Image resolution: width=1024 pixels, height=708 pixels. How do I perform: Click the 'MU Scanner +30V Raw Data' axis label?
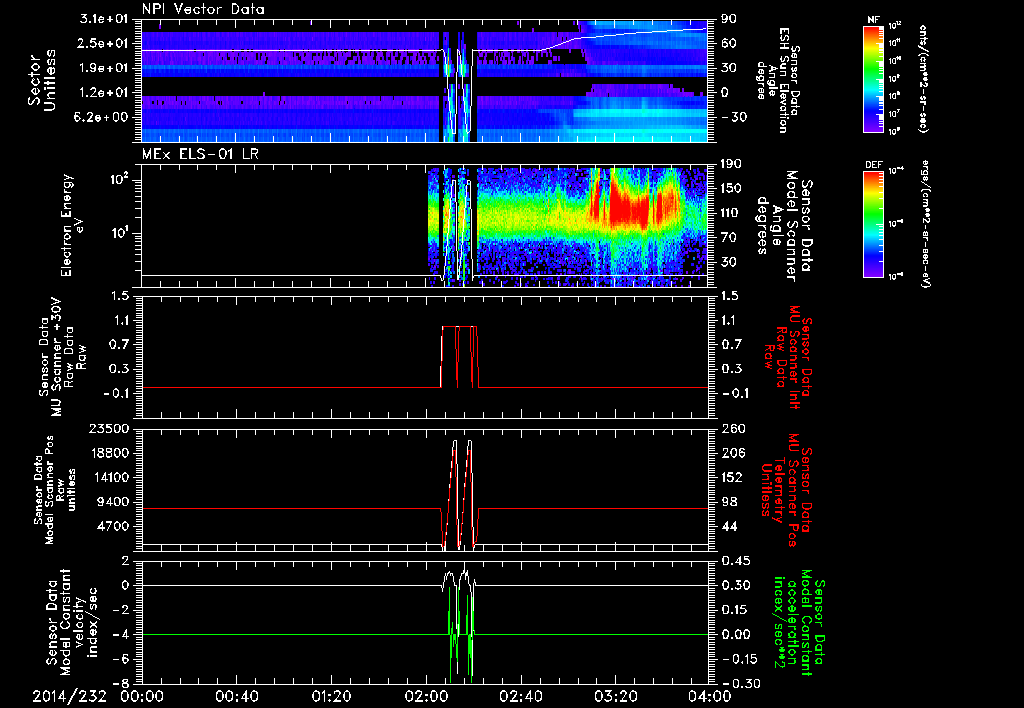point(62,358)
